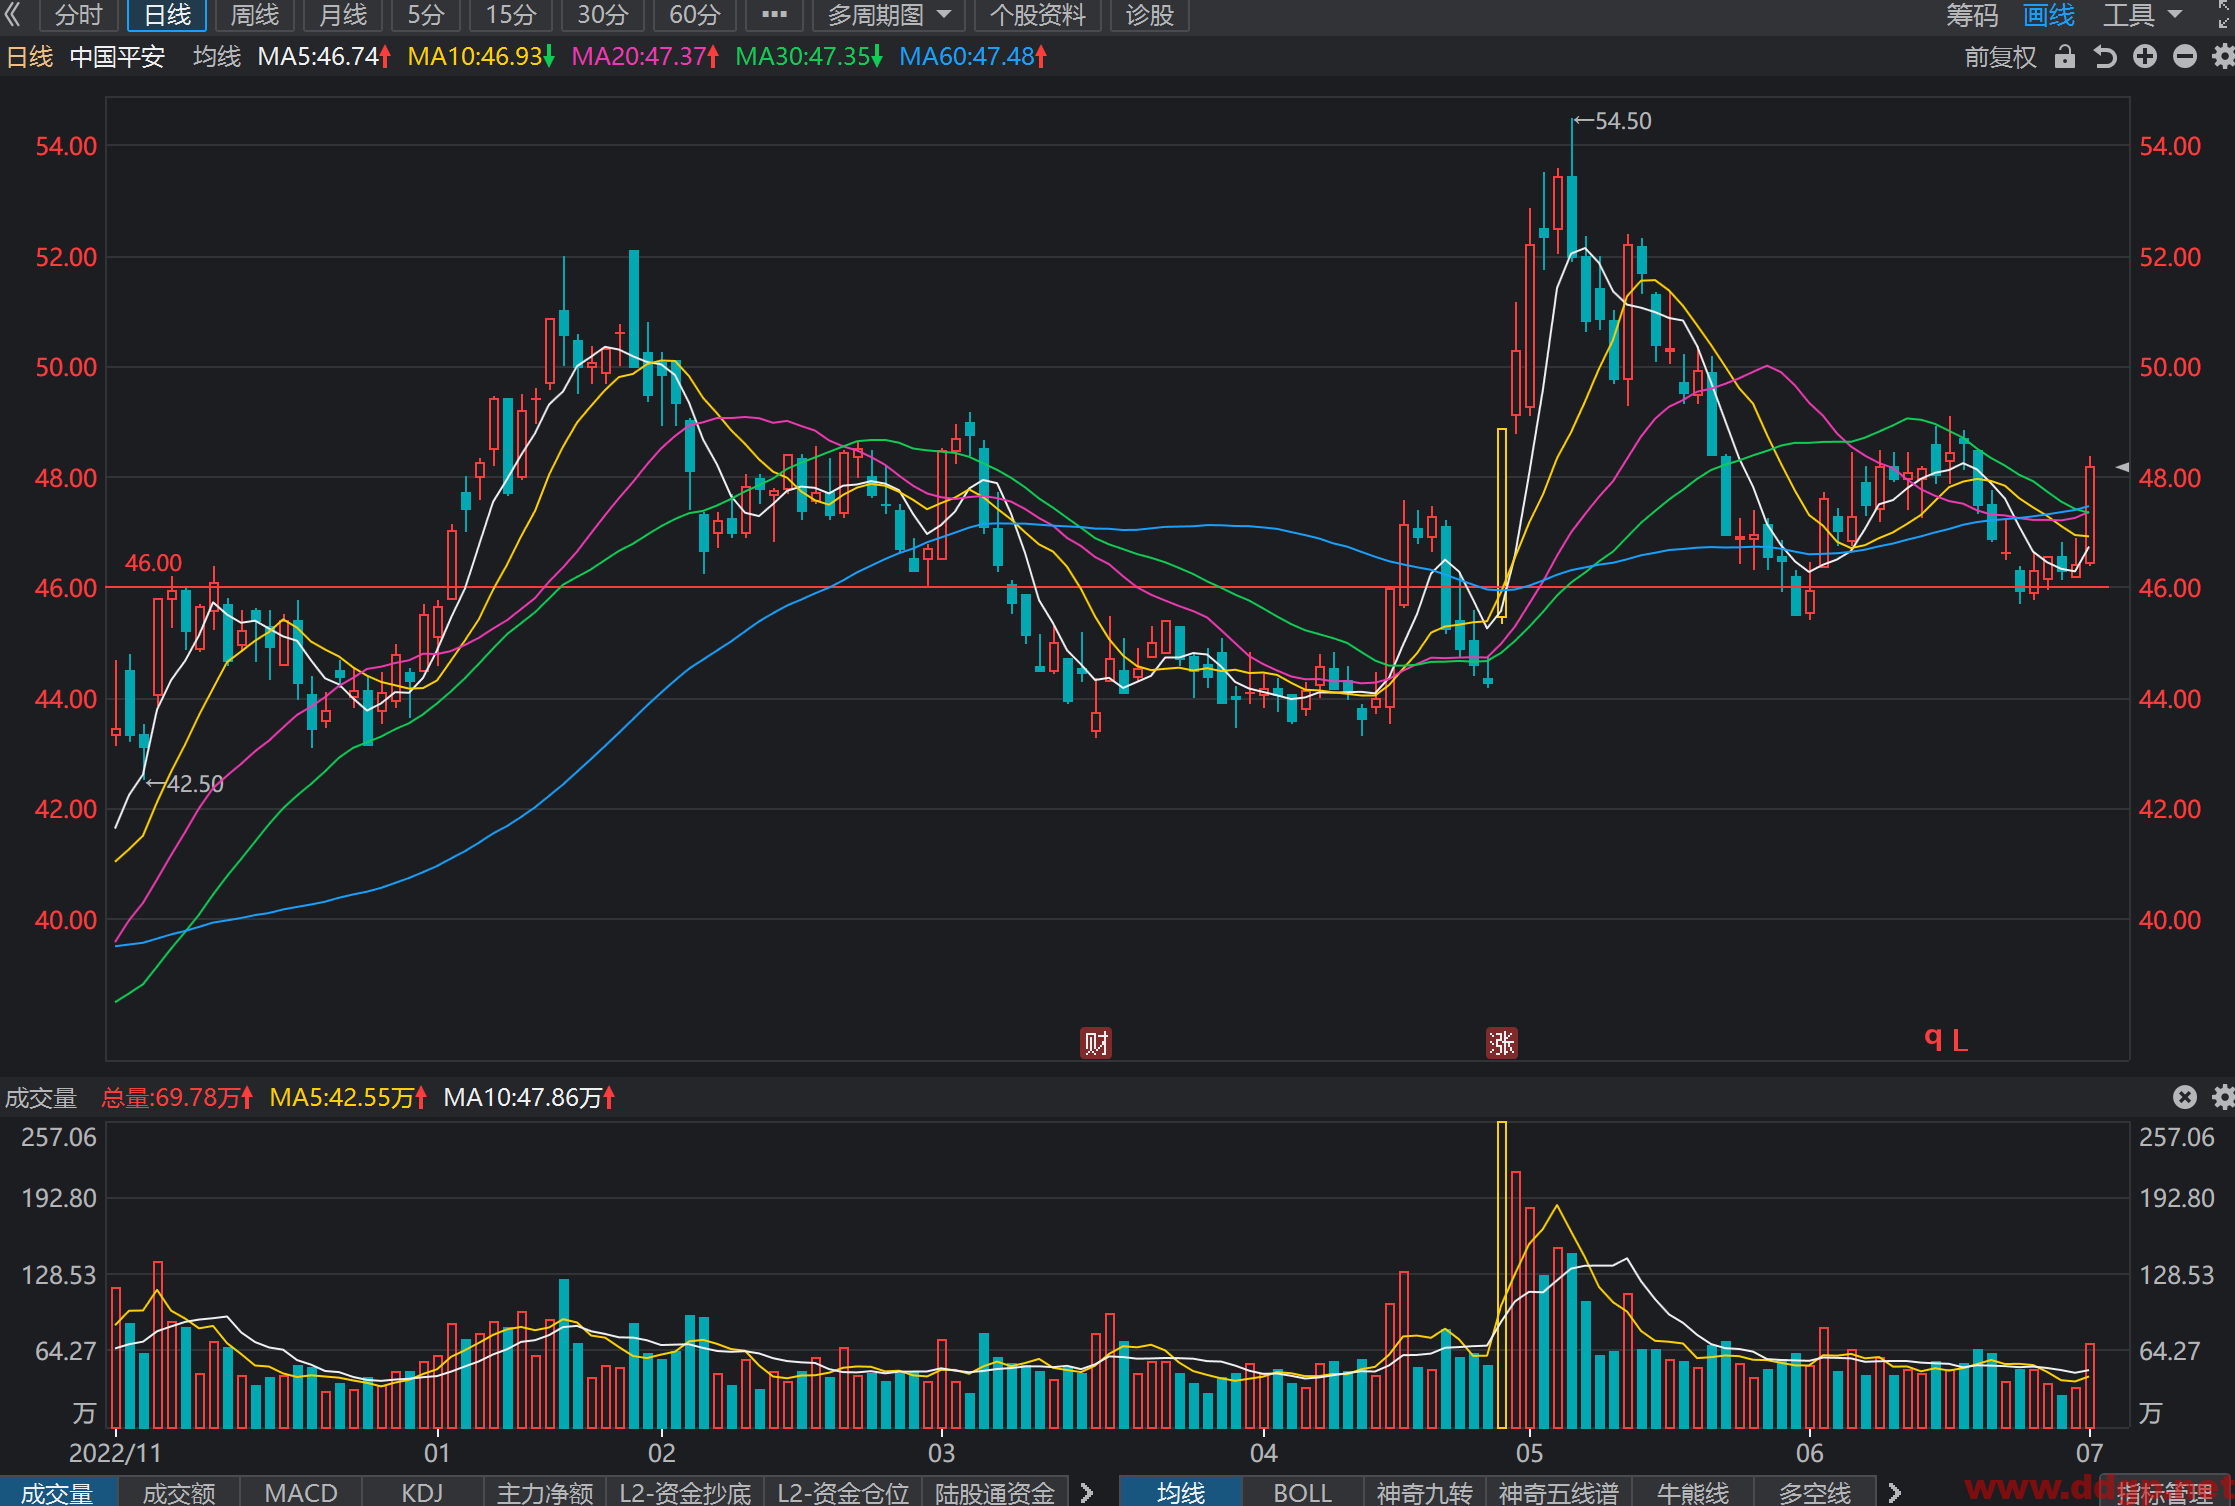Zoom in chart with plus circle icon
The image size is (2235, 1506).
tap(2145, 57)
